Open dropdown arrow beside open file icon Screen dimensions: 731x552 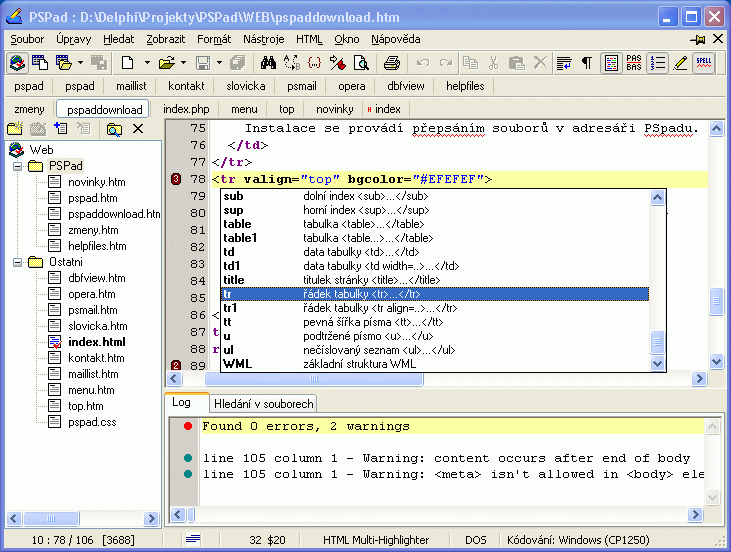183,62
